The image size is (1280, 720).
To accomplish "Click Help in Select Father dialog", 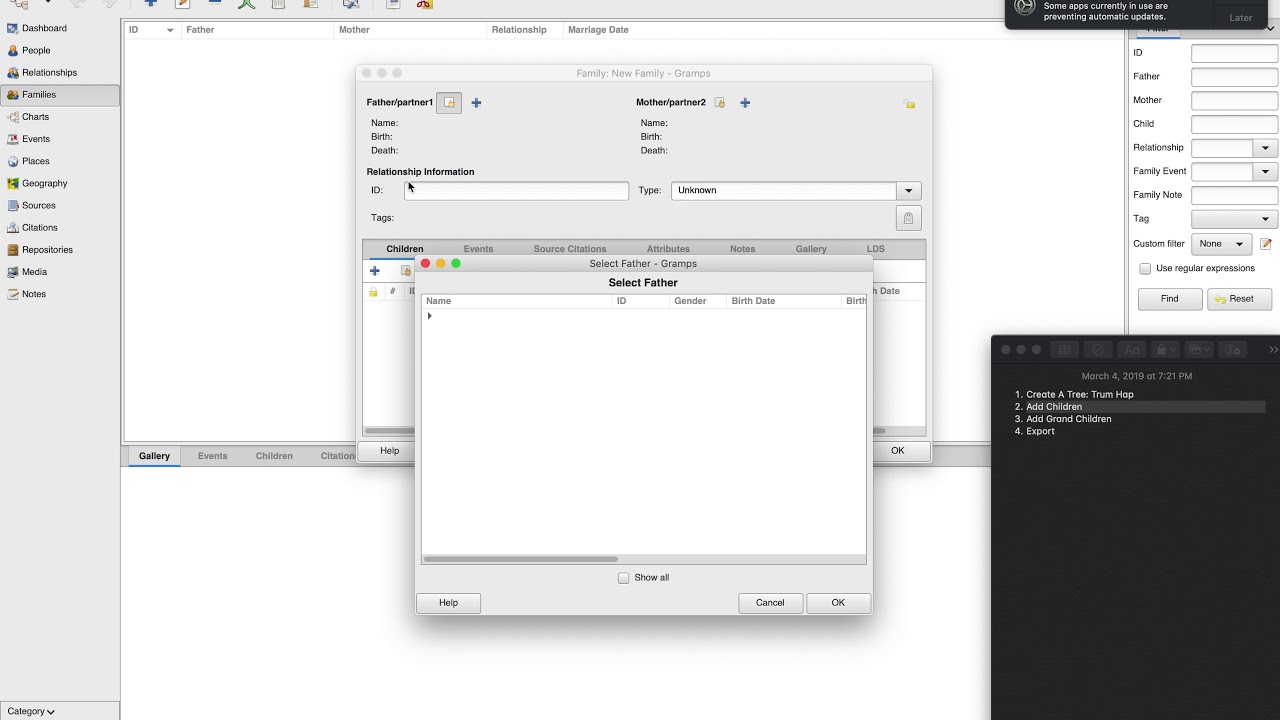I will [448, 603].
